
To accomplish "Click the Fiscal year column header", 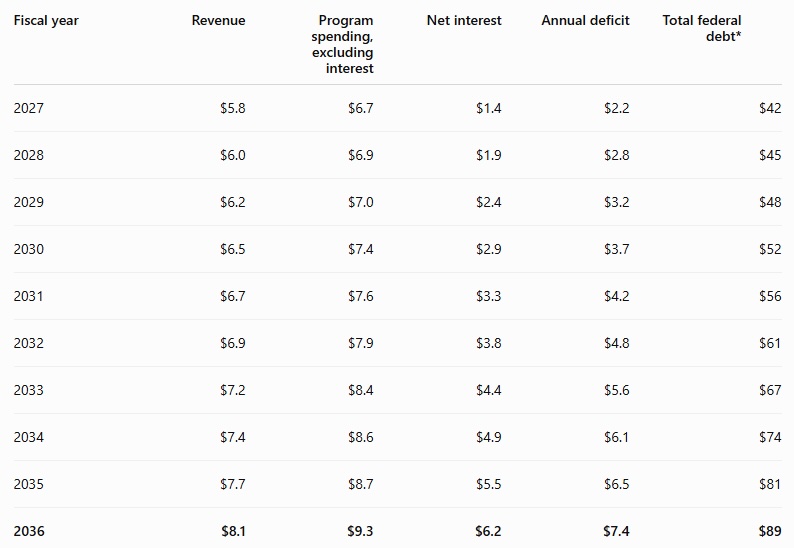I will pyautogui.click(x=46, y=21).
